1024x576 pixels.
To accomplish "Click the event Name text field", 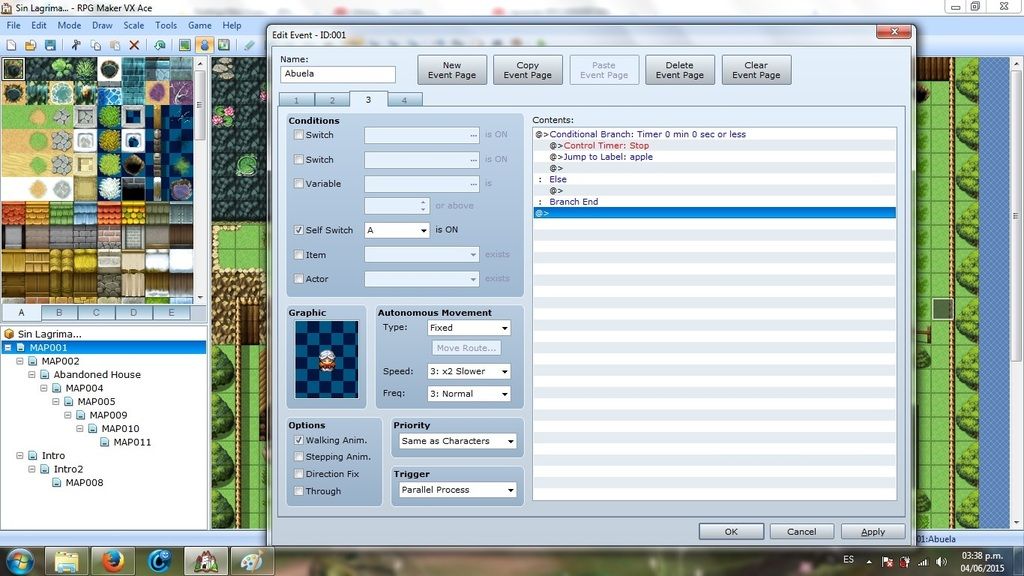I will pos(338,74).
